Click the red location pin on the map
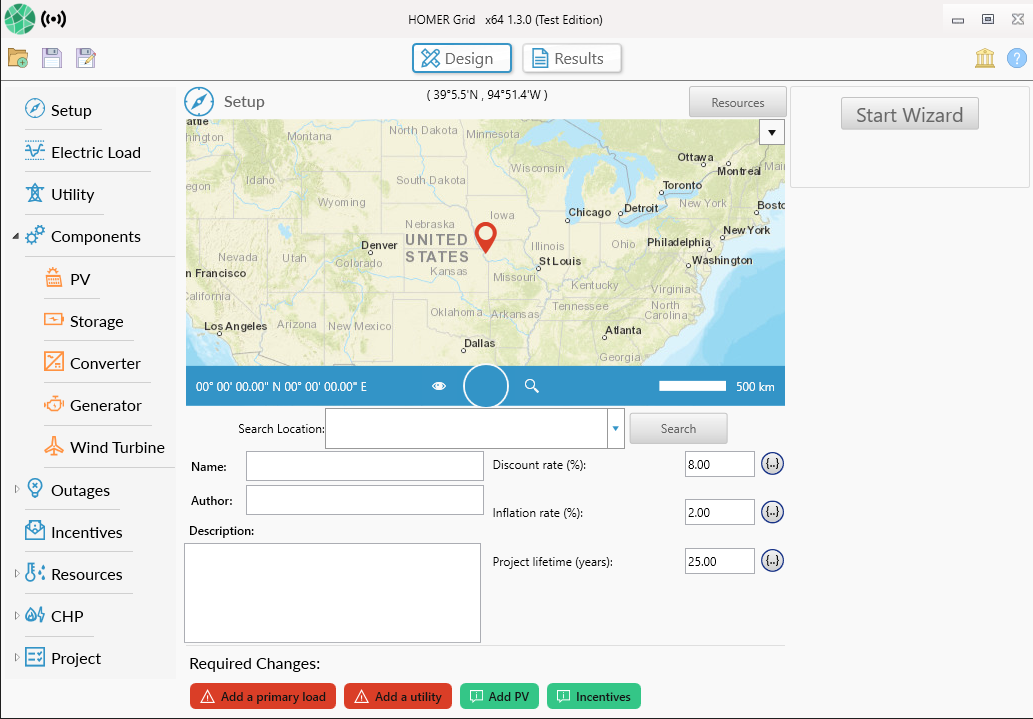Viewport: 1033px width, 719px height. [x=486, y=238]
